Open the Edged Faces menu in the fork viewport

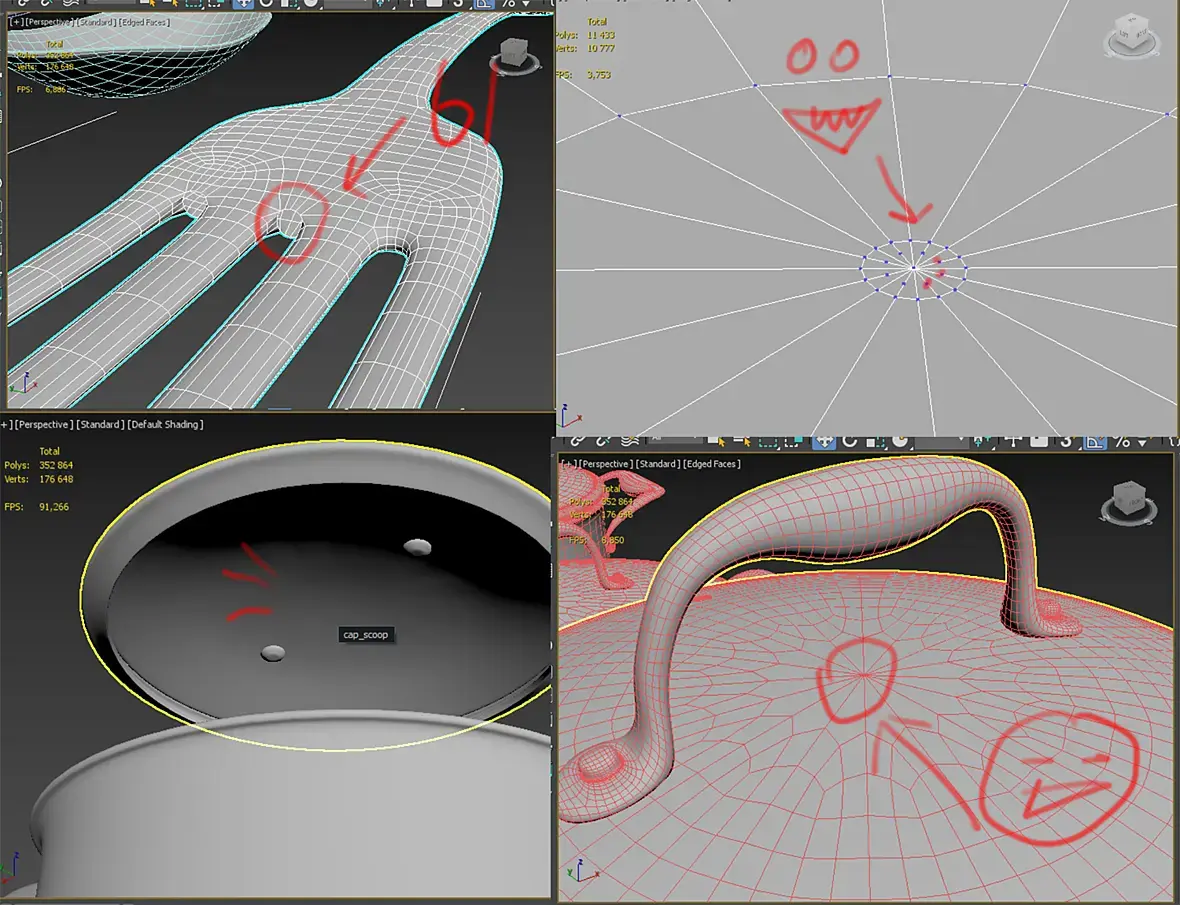coord(145,22)
